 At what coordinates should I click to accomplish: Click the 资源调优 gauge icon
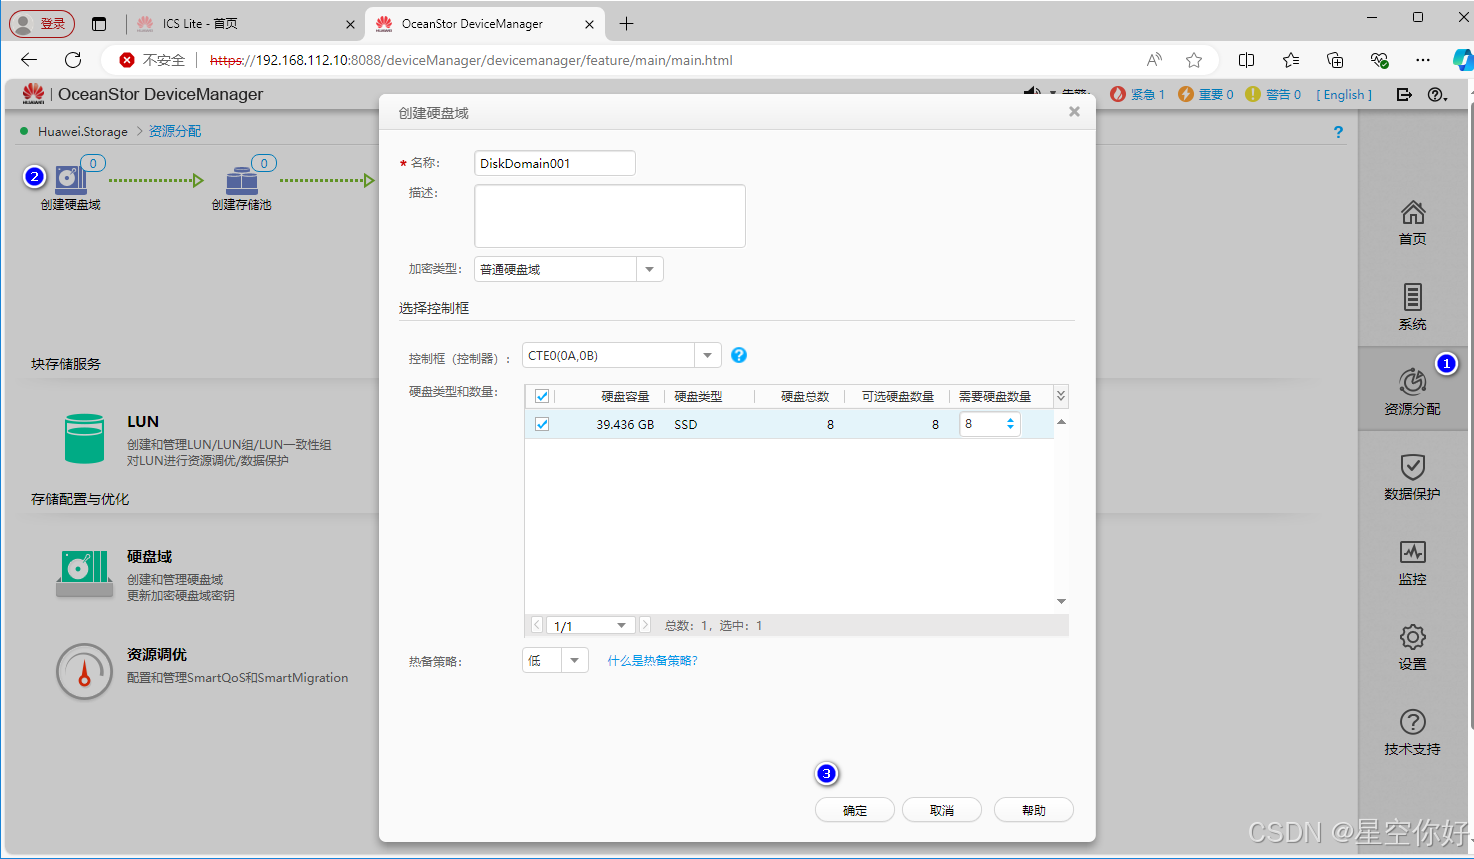tap(84, 671)
